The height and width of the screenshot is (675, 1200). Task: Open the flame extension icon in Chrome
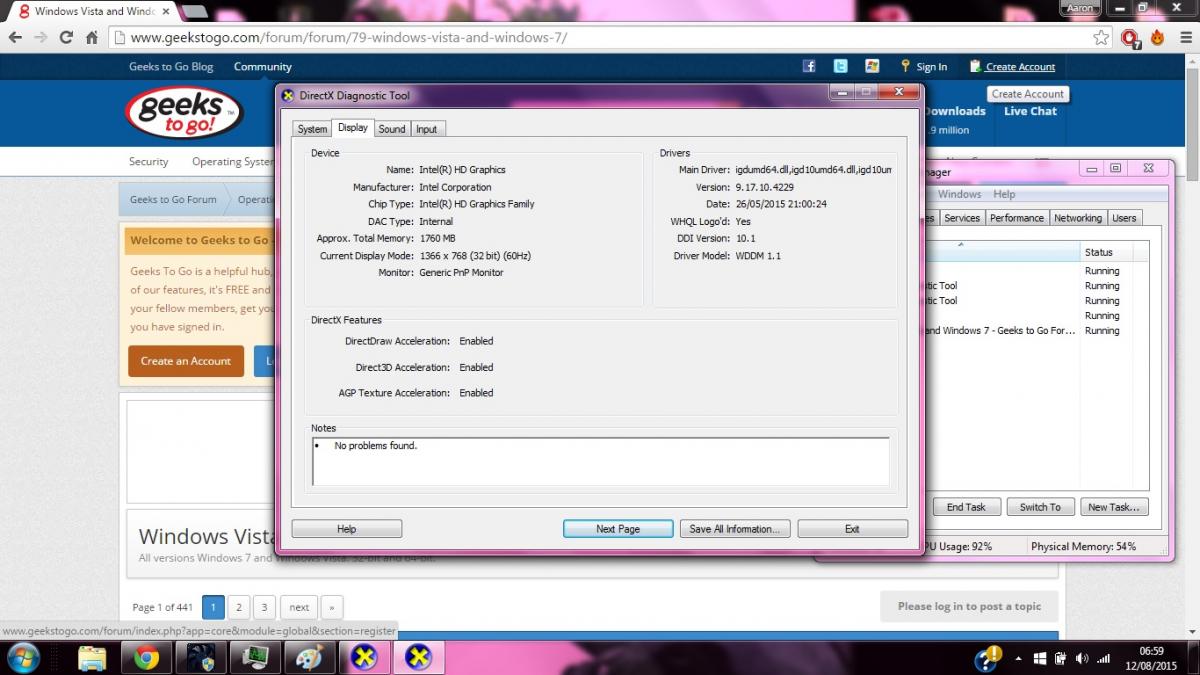(x=1157, y=38)
